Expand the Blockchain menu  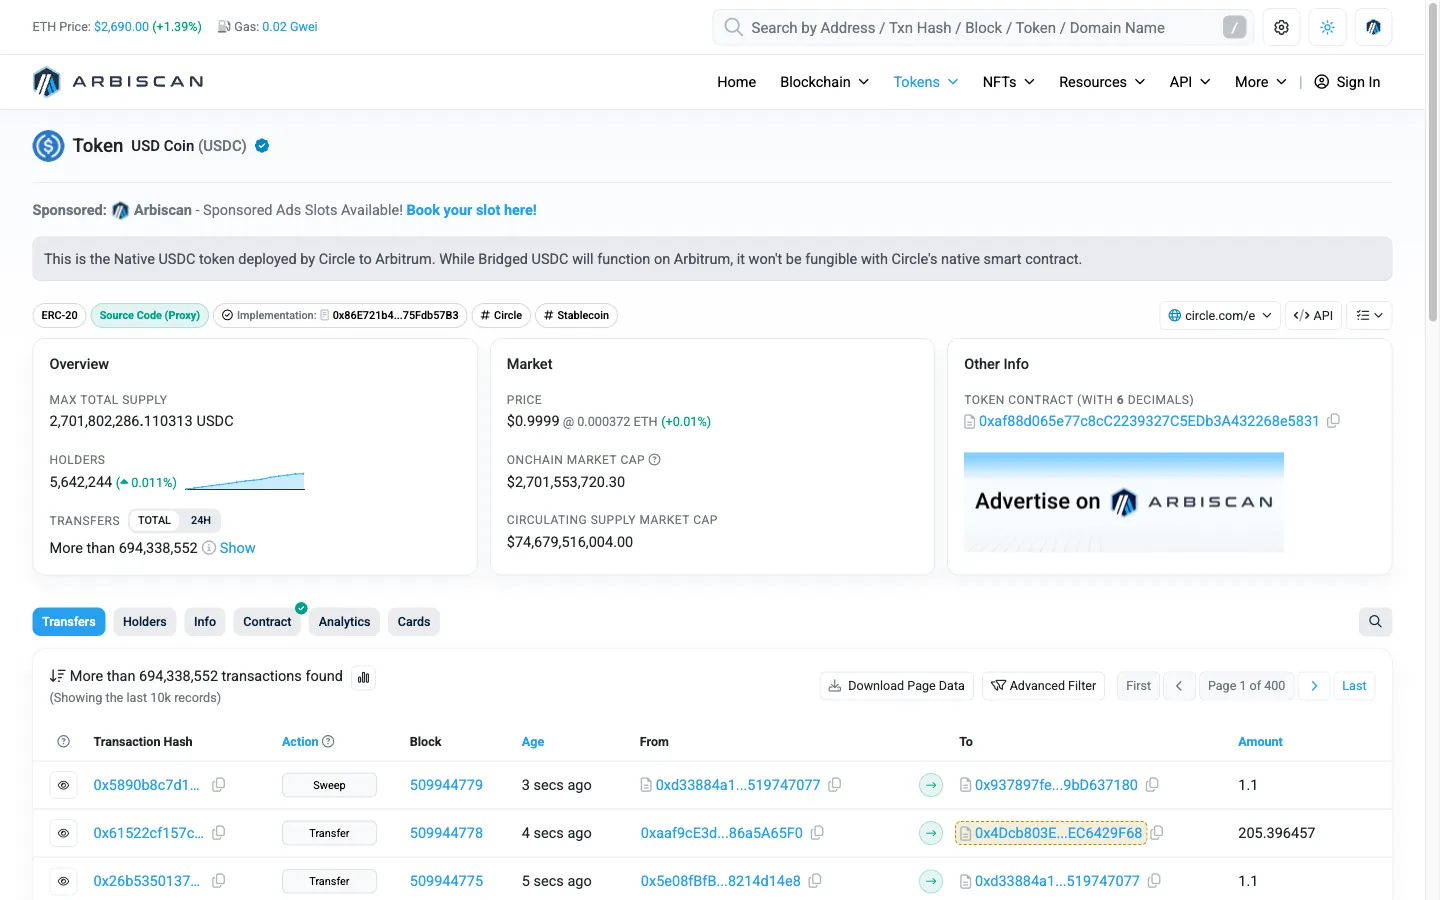click(824, 82)
